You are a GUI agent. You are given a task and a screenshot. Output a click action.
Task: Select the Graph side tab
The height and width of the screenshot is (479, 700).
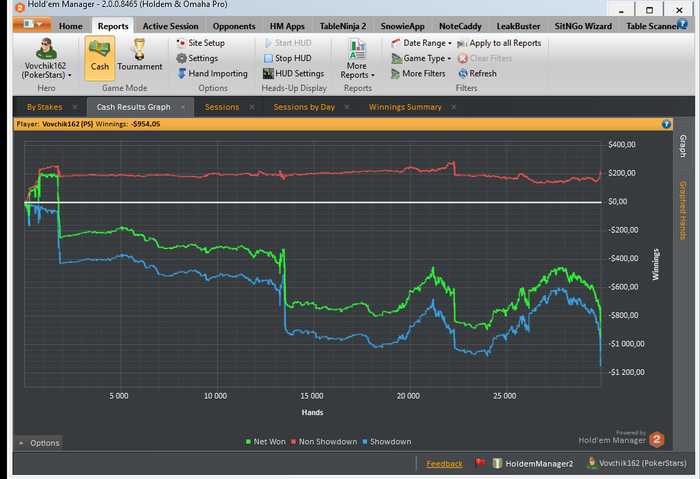click(683, 146)
